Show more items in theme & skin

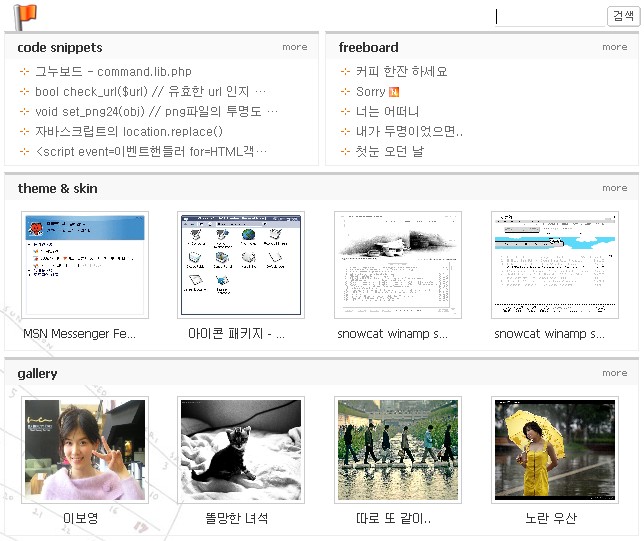(x=614, y=188)
